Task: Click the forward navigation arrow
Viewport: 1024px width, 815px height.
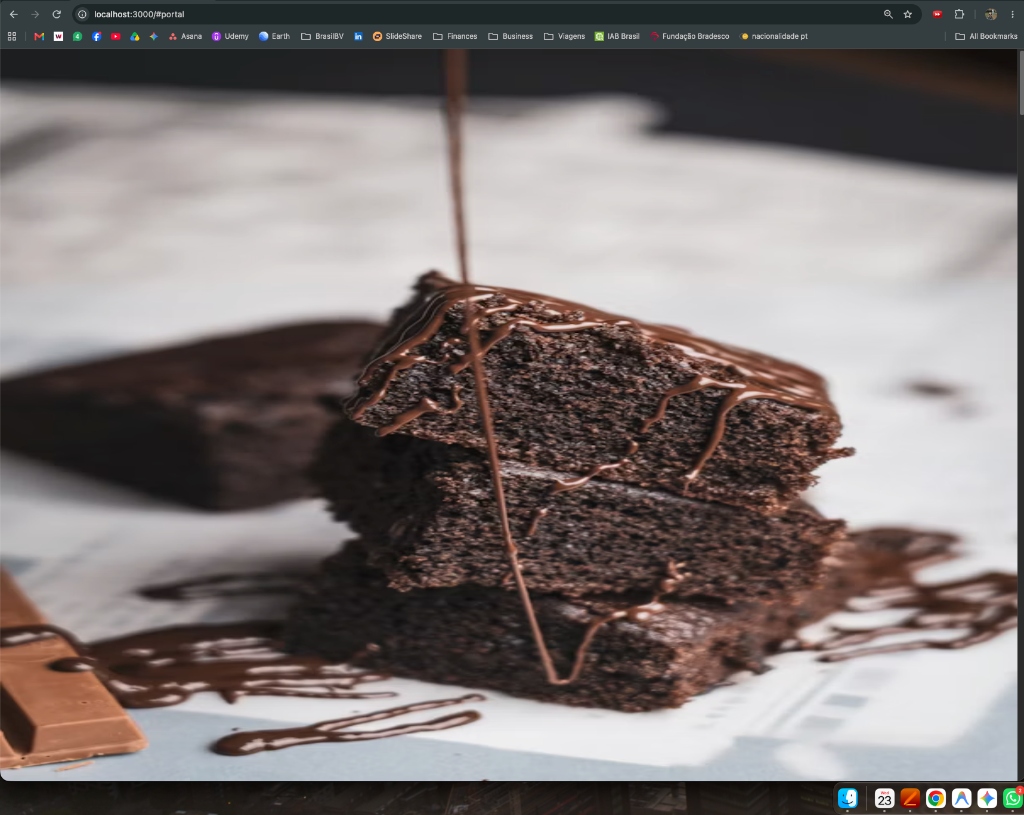Action: [x=35, y=14]
